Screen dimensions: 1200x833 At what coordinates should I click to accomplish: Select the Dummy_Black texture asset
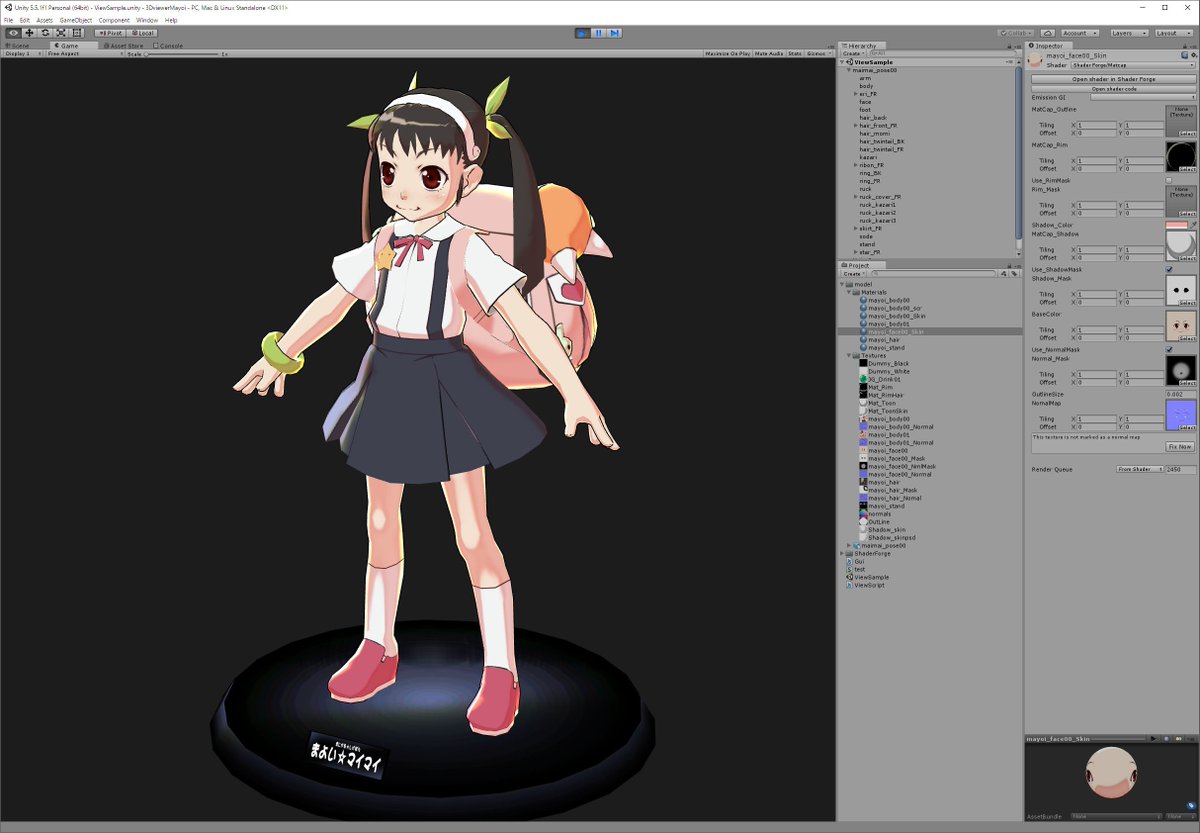[x=884, y=363]
